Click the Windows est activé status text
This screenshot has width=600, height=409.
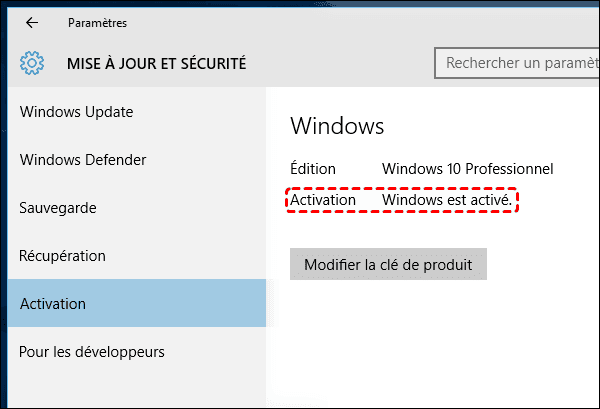coord(447,200)
